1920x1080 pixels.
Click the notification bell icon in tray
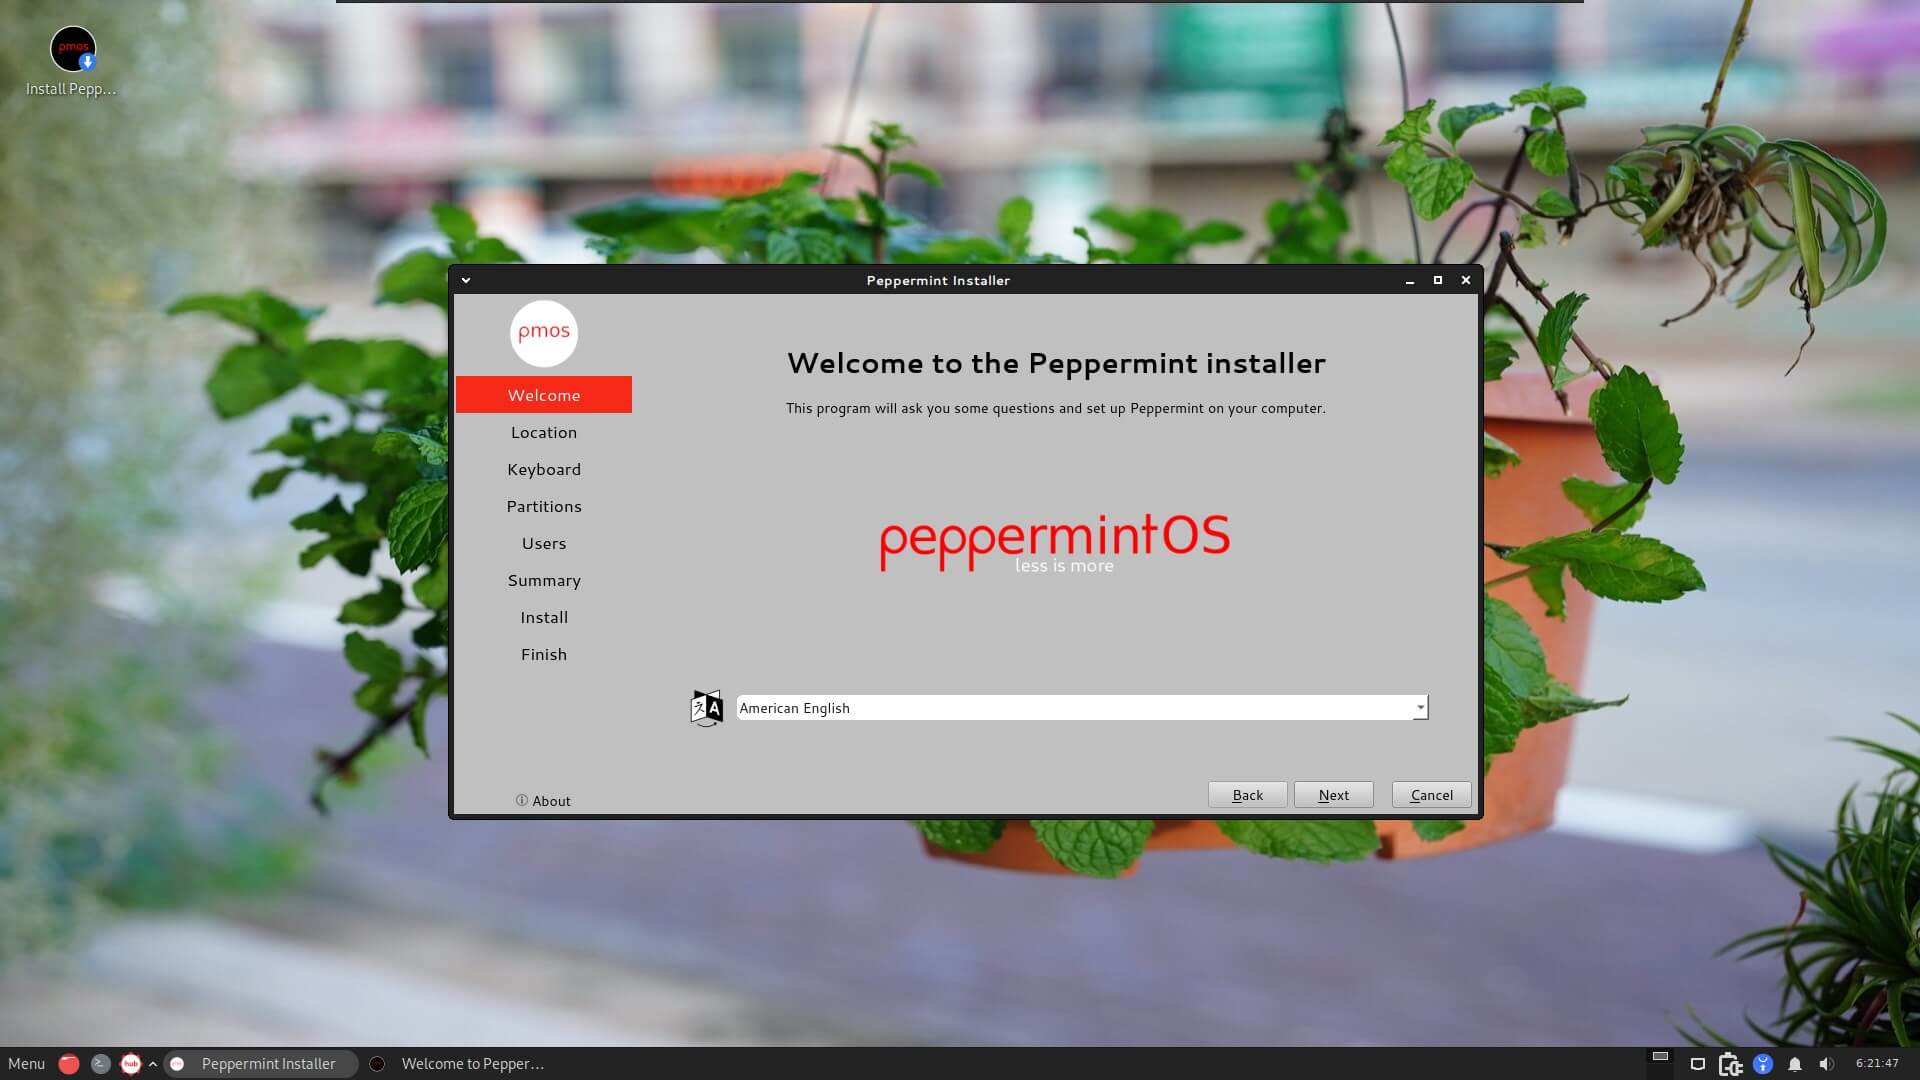[x=1796, y=1063]
